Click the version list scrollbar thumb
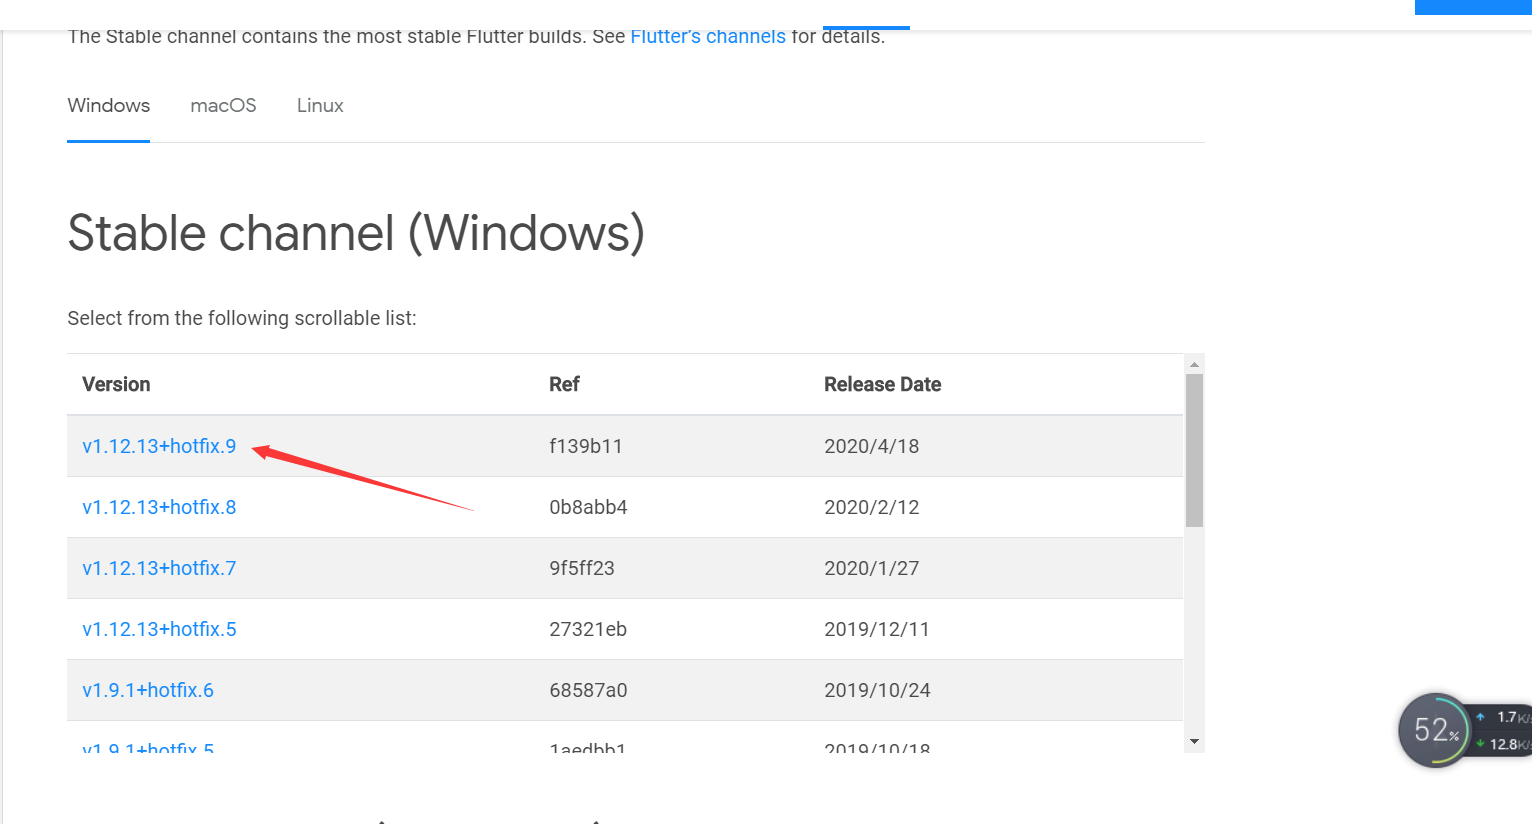Image resolution: width=1532 pixels, height=824 pixels. tap(1194, 450)
